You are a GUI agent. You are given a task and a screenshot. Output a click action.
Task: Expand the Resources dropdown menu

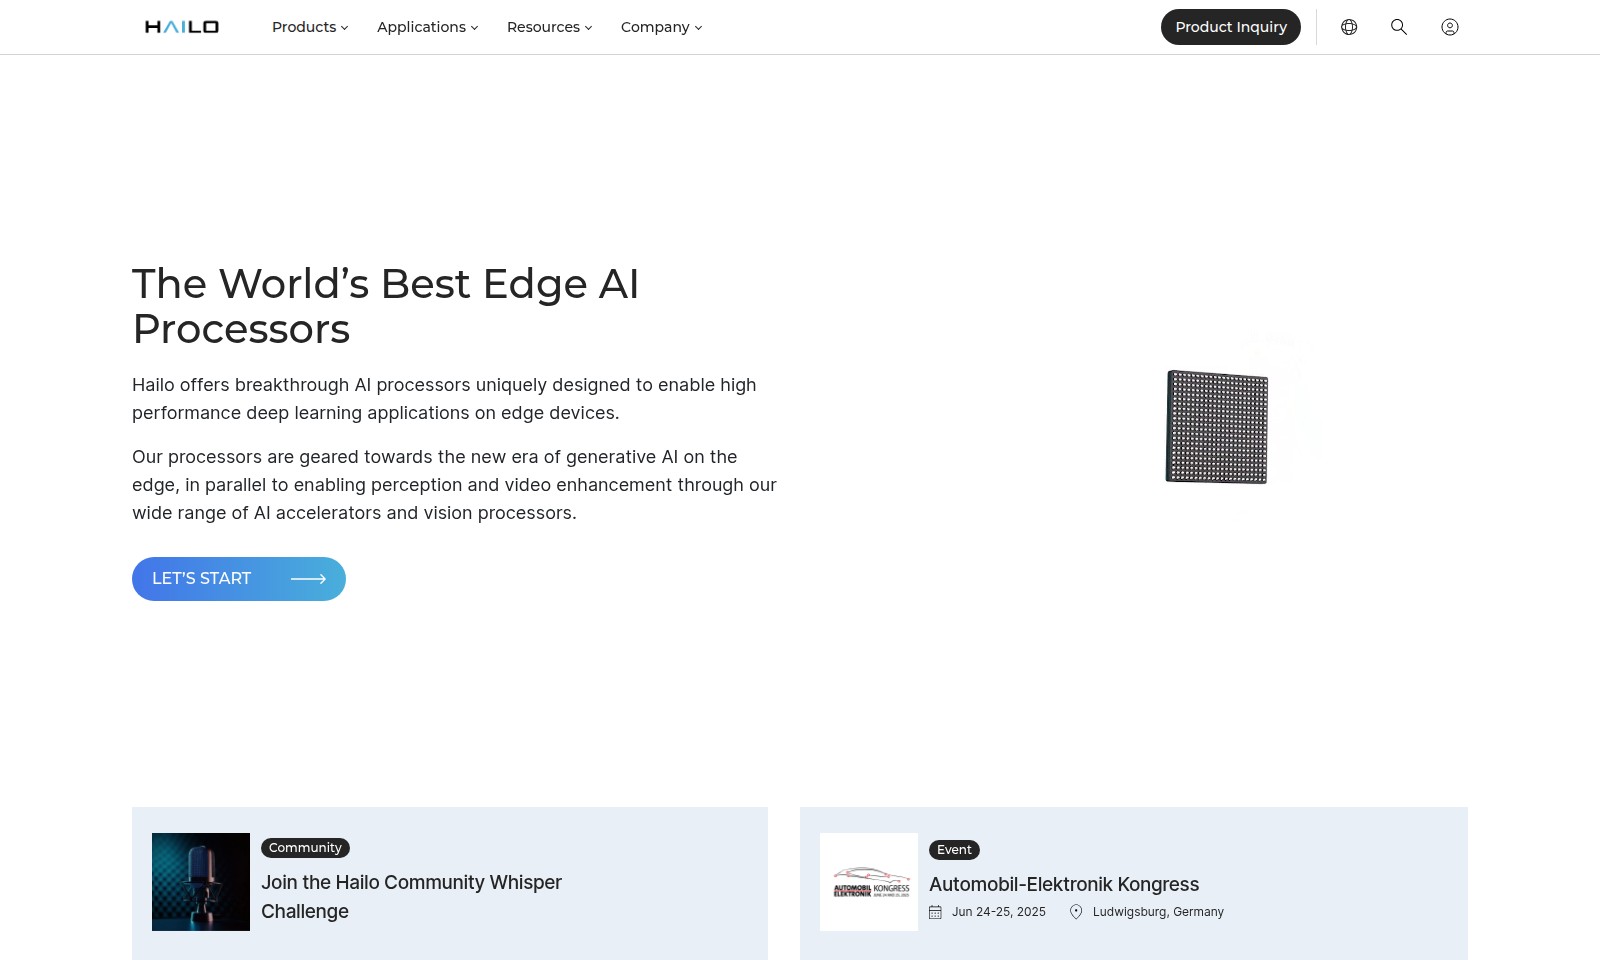[549, 27]
